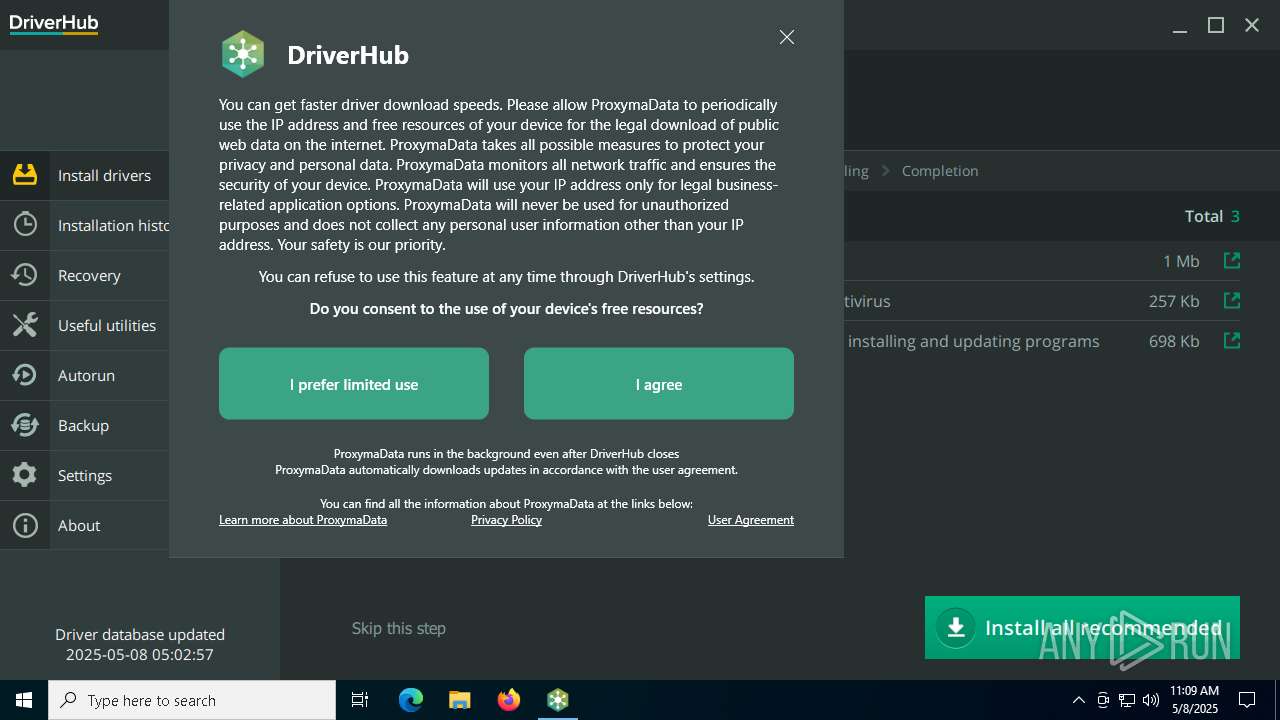Open the Backup section

(x=85, y=425)
